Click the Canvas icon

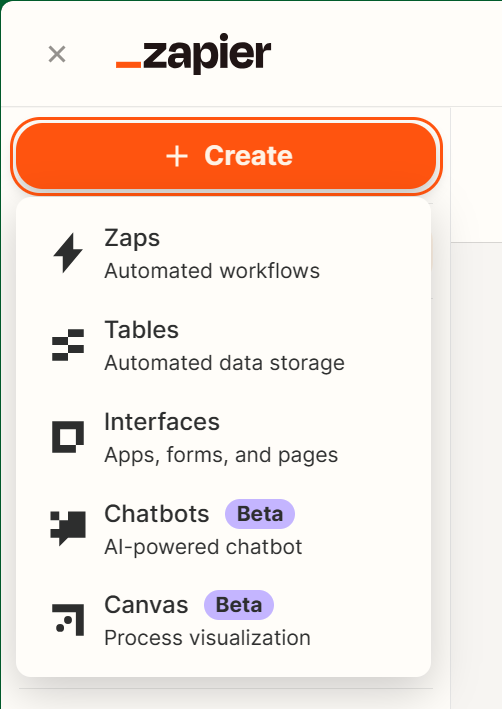point(68,620)
